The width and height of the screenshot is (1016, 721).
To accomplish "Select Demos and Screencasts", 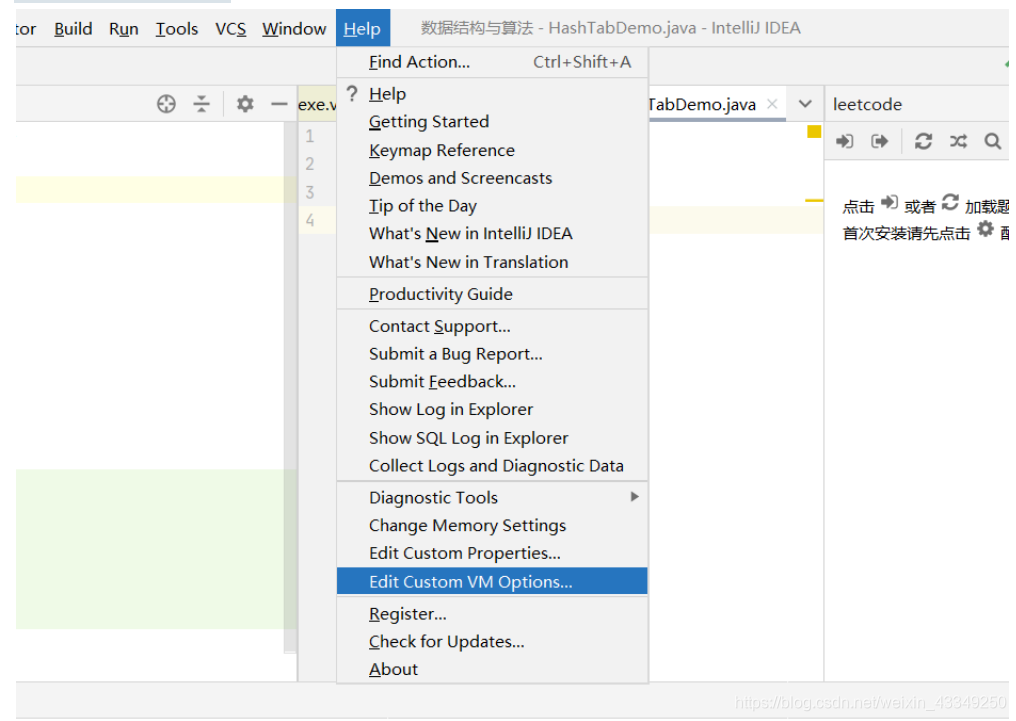I will (x=492, y=178).
